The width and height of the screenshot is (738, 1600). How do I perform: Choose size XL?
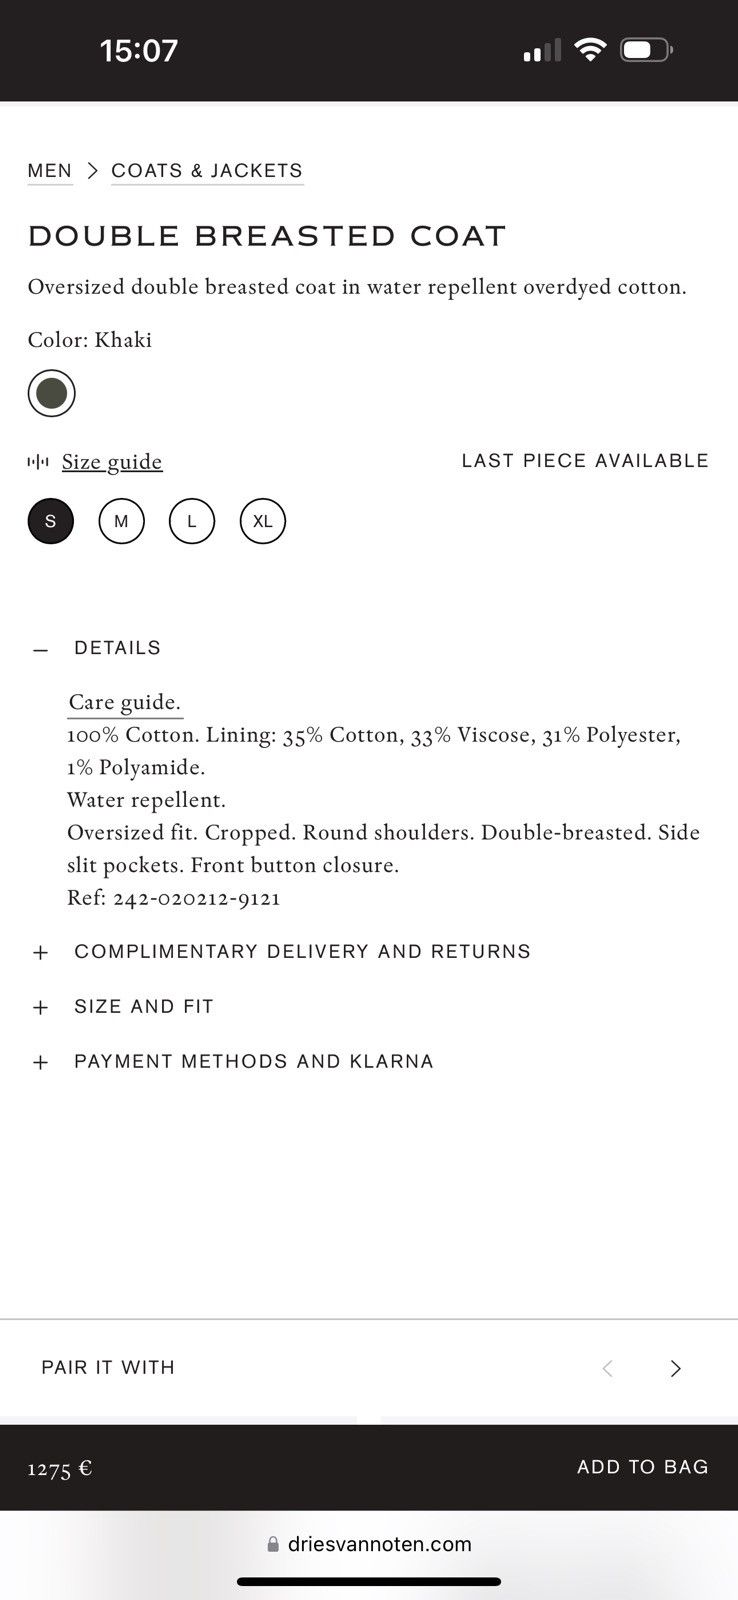tap(263, 521)
